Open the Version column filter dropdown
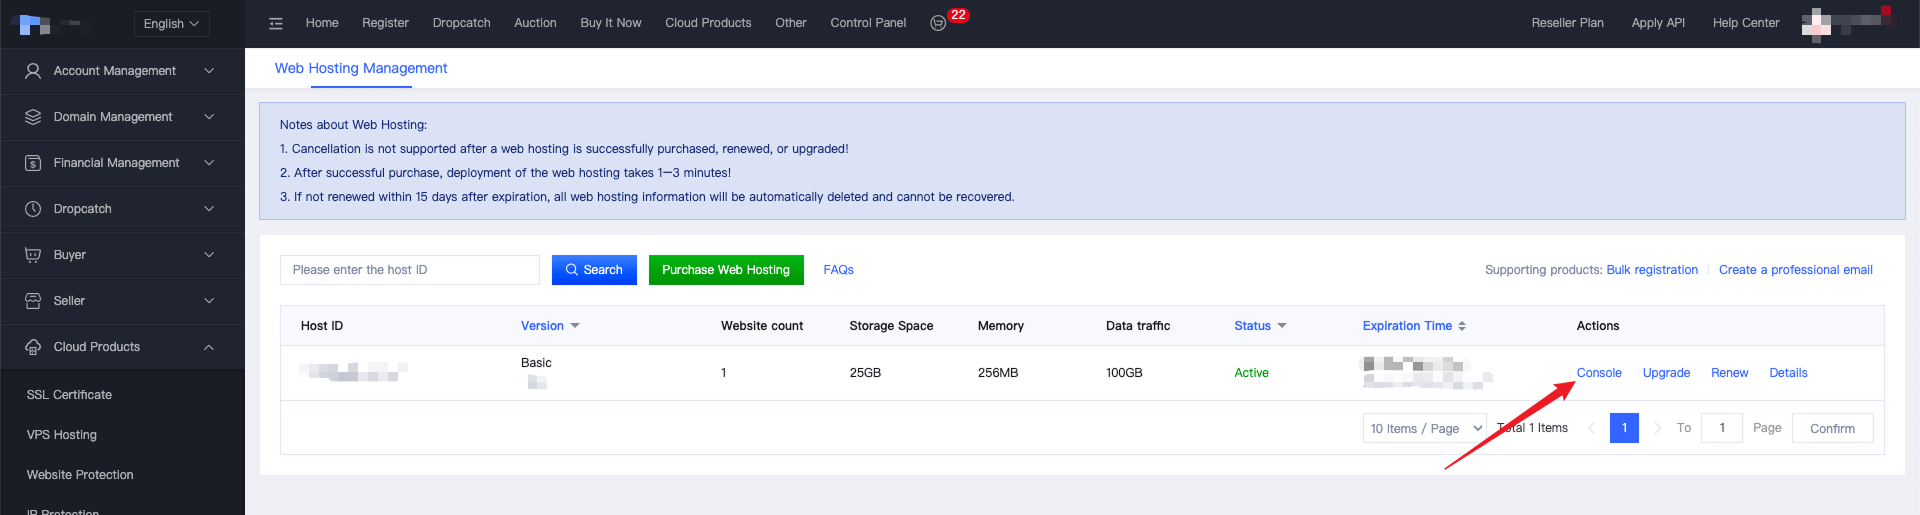This screenshot has height=515, width=1920. tap(575, 326)
